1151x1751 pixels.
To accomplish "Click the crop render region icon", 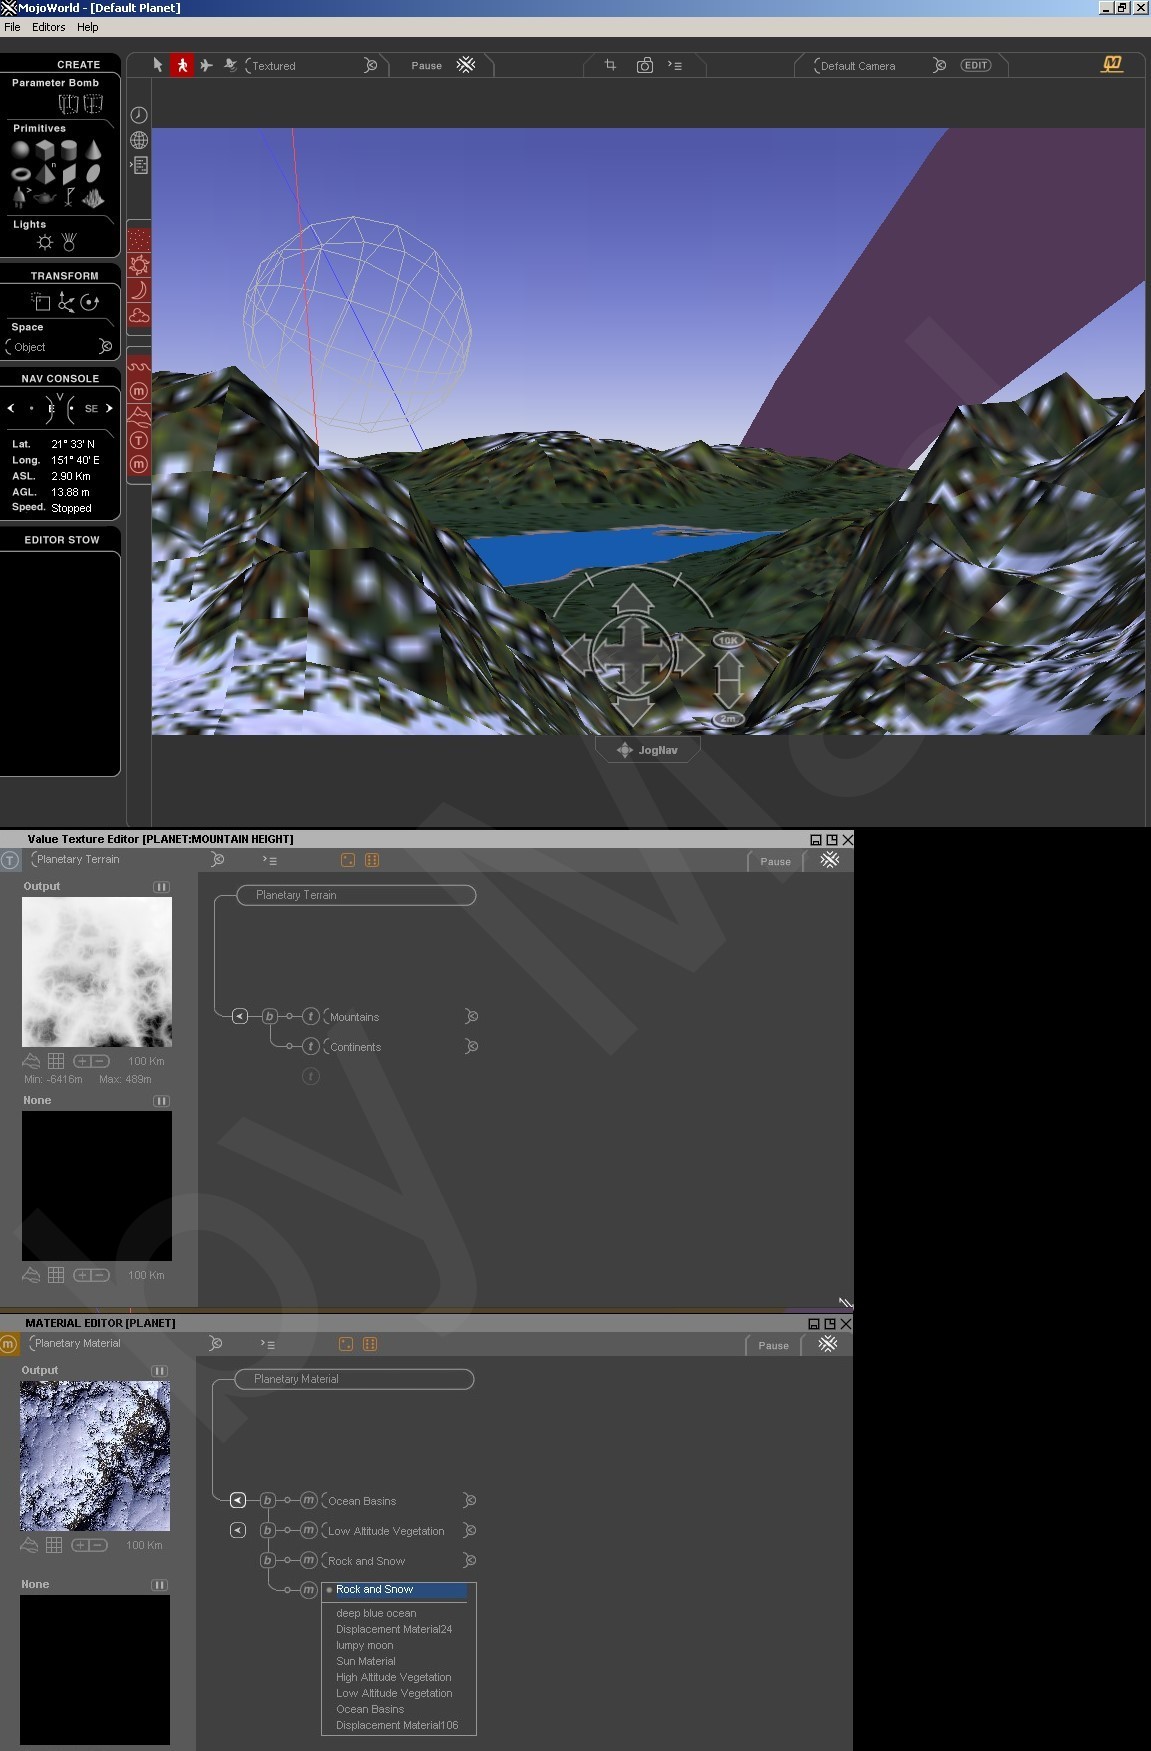I will pos(610,65).
